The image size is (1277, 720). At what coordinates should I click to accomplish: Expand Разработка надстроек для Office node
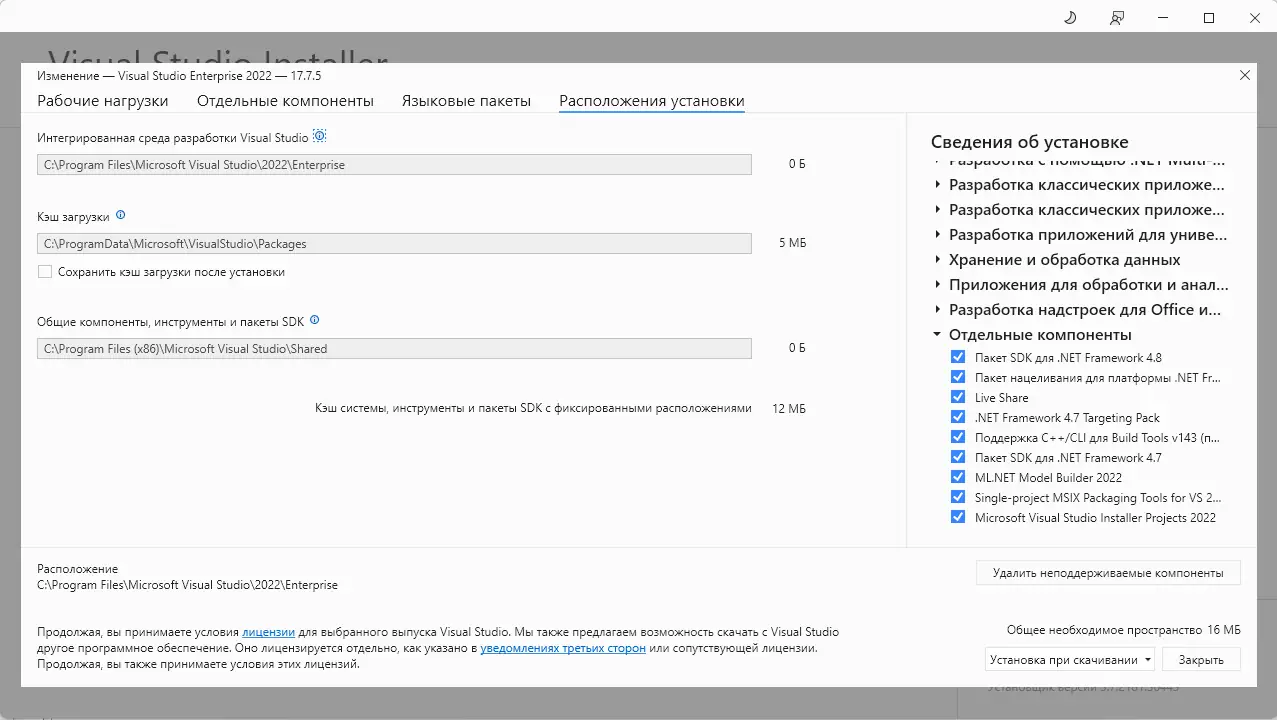tap(937, 310)
